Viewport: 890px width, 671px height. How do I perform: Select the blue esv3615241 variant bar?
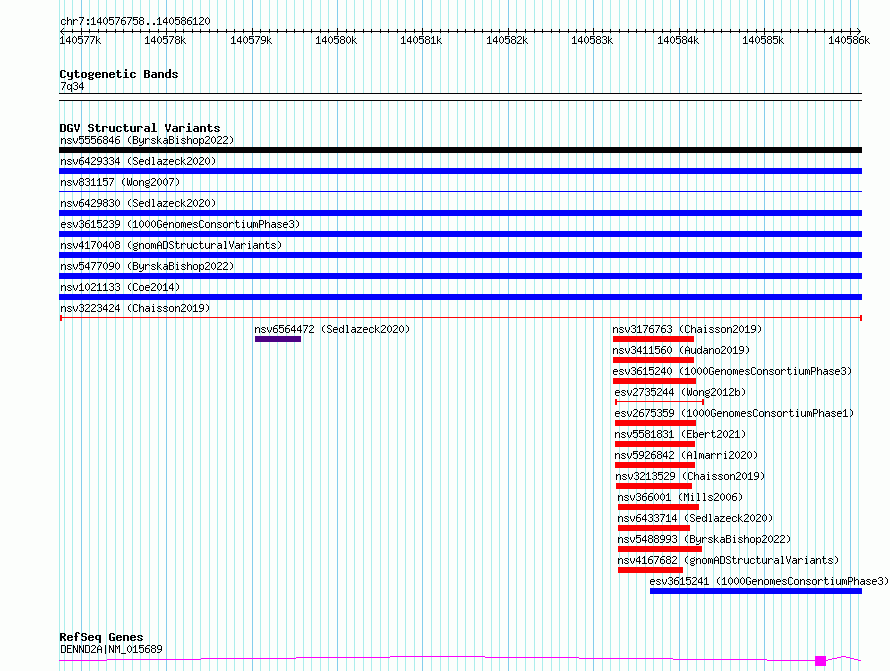coord(756,591)
